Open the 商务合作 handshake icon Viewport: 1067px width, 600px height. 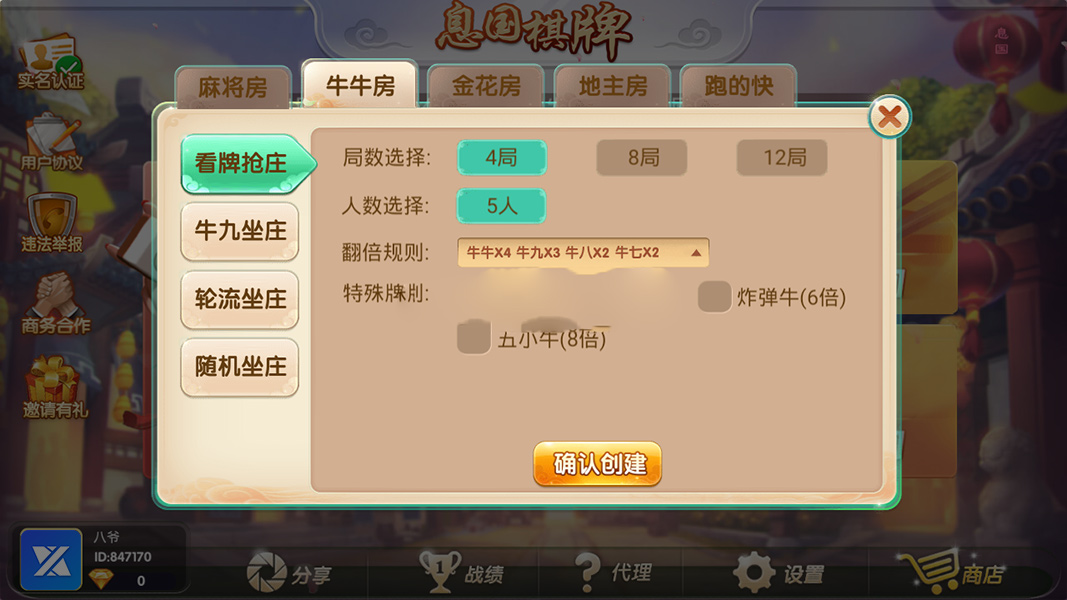coord(54,303)
